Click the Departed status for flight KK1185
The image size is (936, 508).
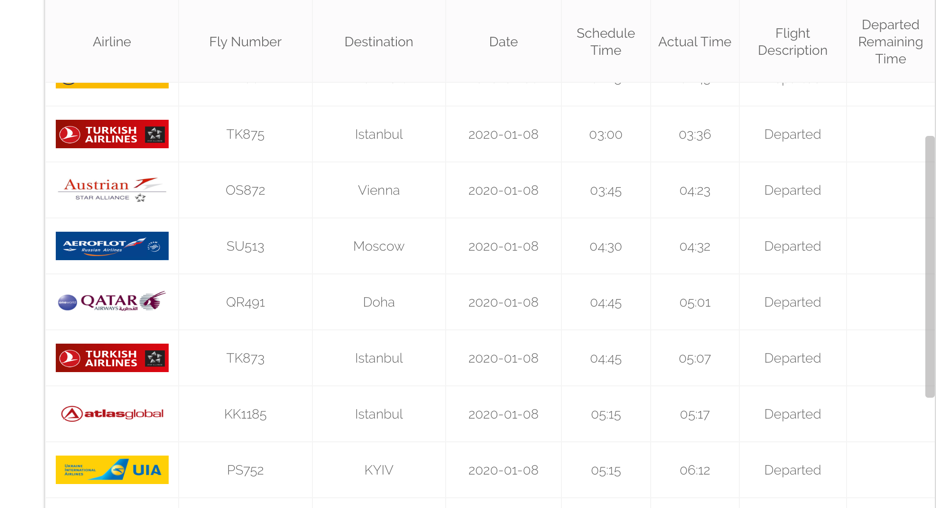tap(792, 414)
